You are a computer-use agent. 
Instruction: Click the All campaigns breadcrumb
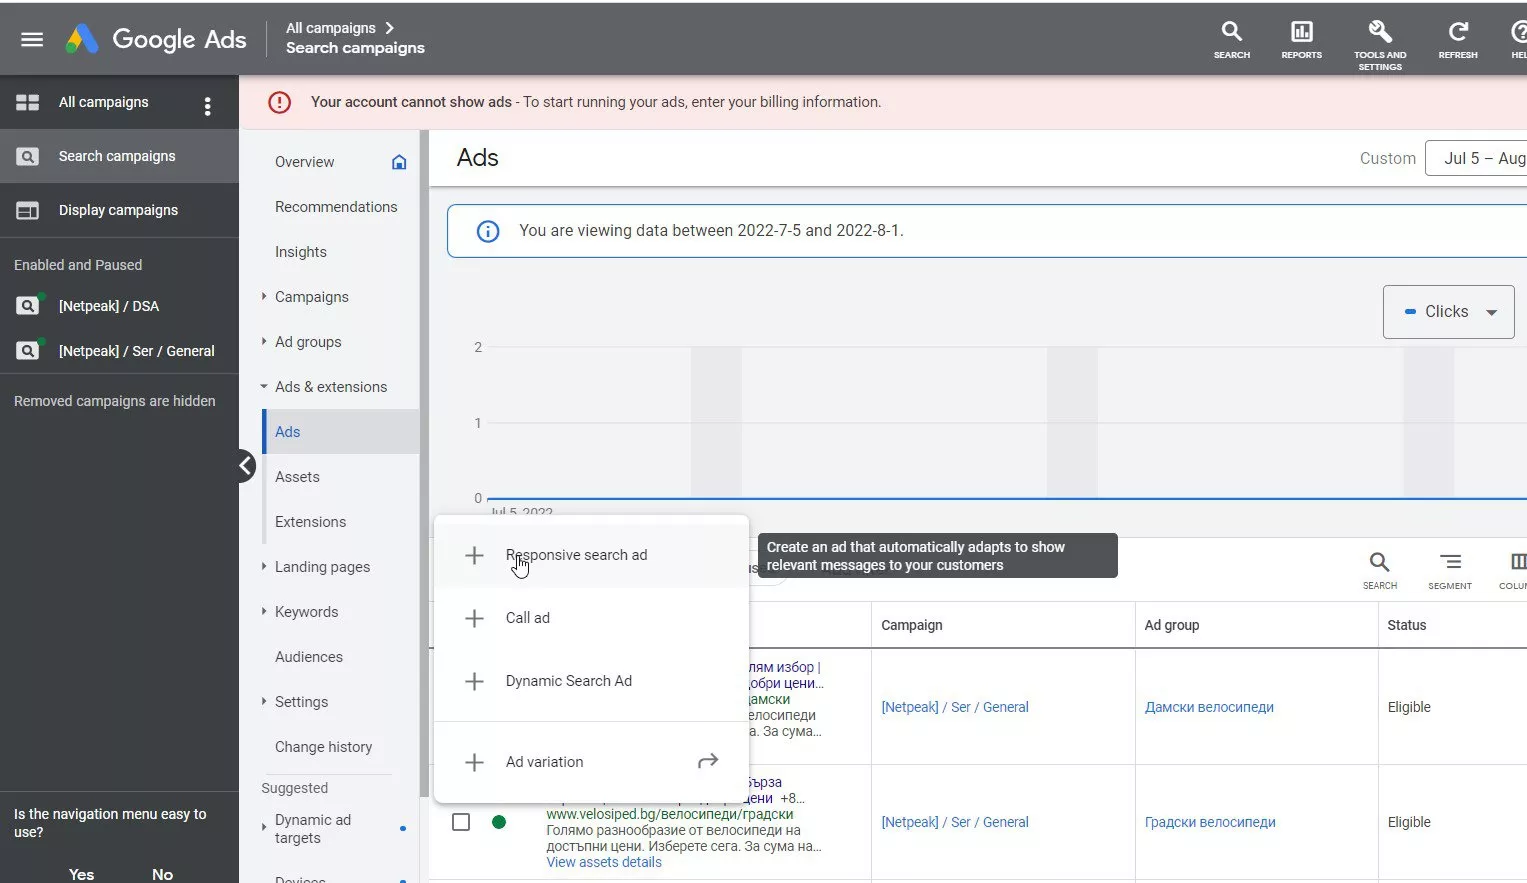click(331, 28)
